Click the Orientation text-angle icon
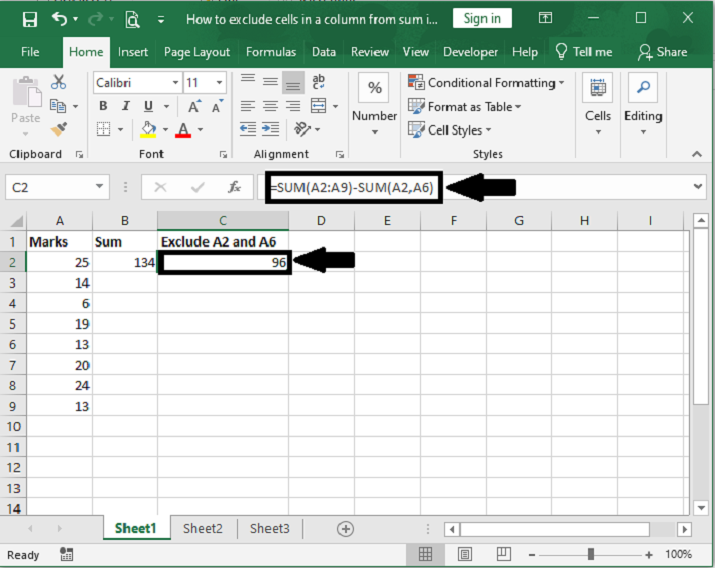 (x=302, y=129)
